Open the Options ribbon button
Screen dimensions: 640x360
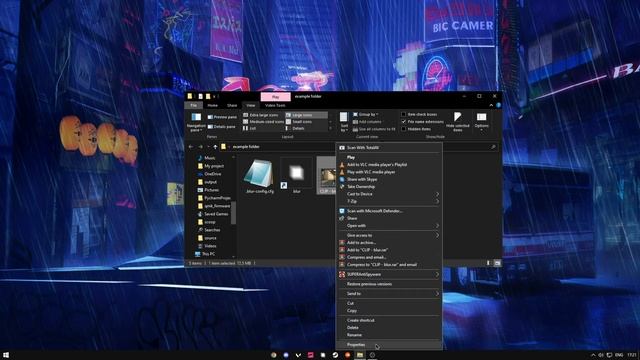point(482,122)
